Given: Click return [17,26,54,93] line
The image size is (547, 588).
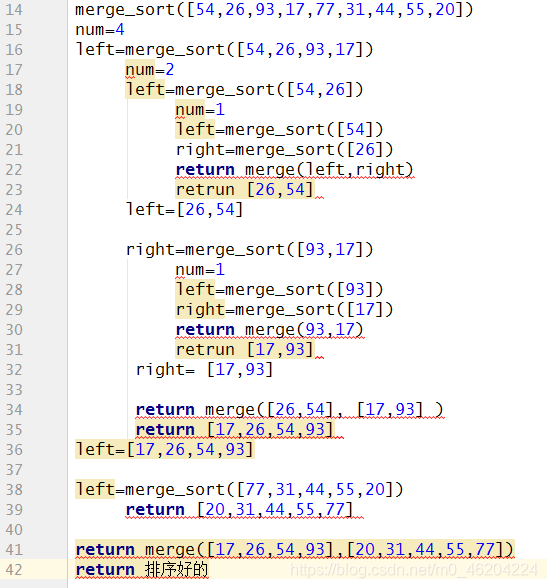Looking at the screenshot, I should pos(235,430).
